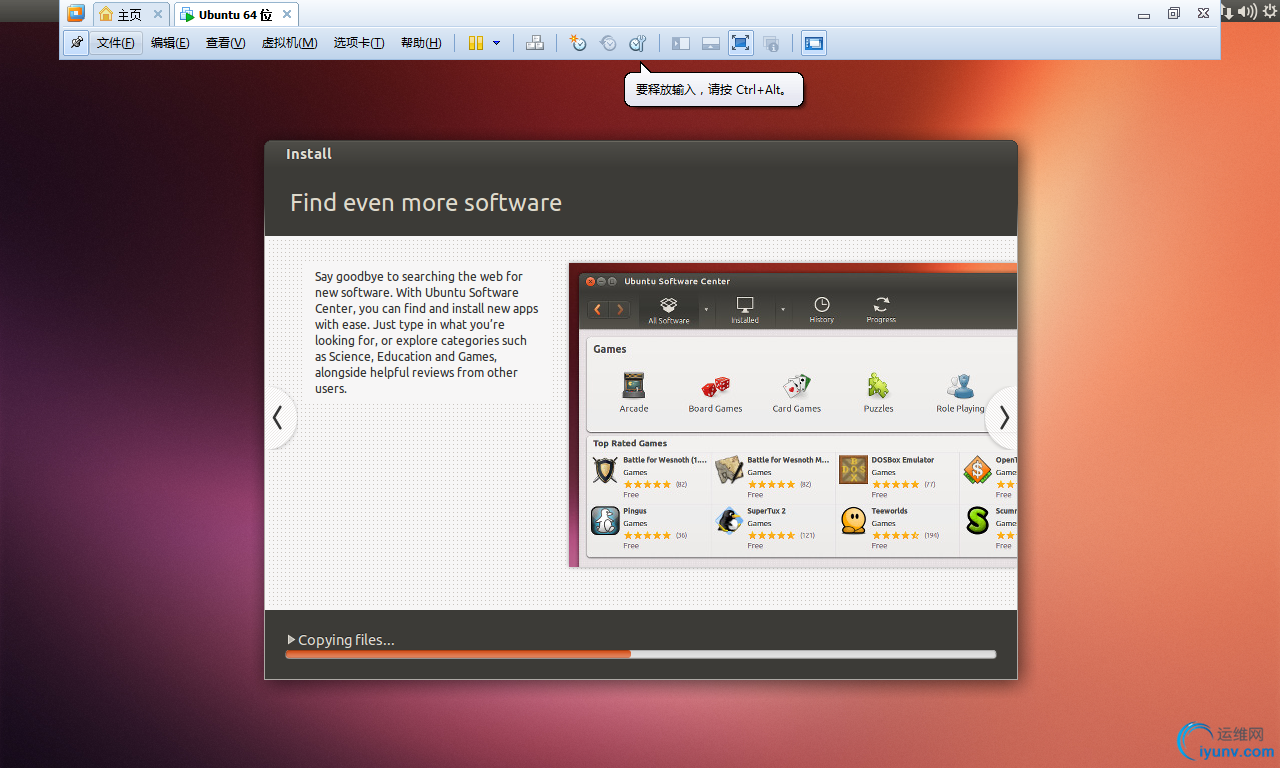The image size is (1280, 768).
Task: Click the Install window title
Action: tap(309, 154)
